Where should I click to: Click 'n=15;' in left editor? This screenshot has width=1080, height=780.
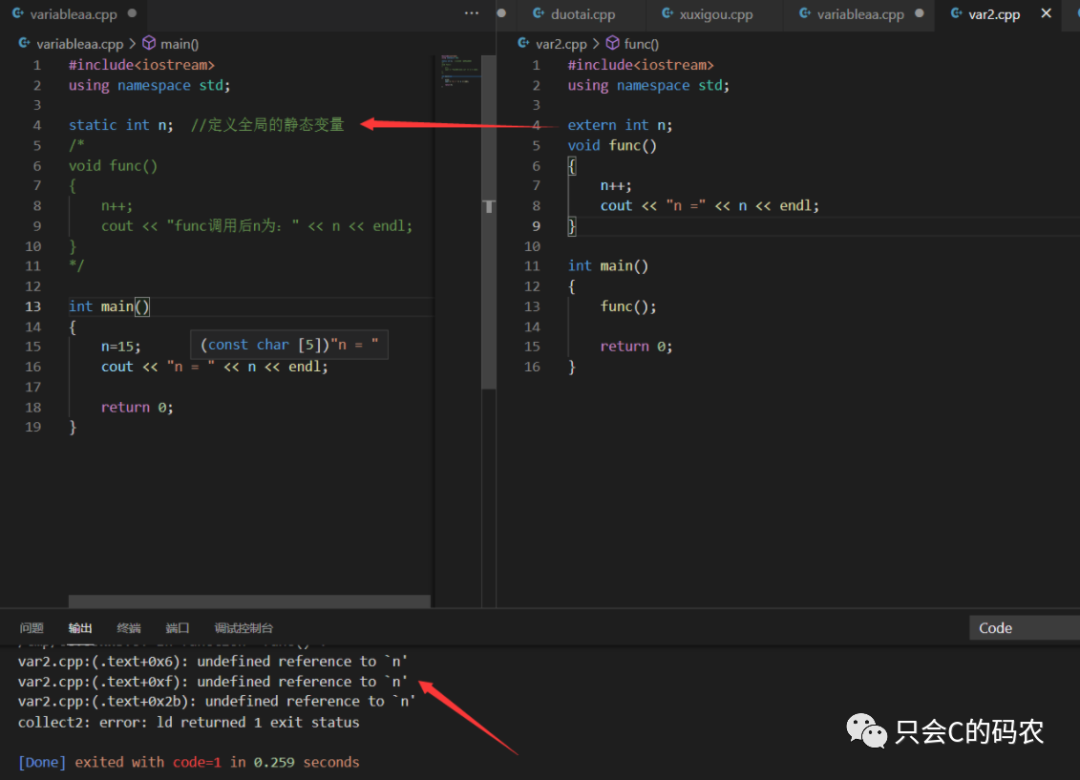coord(121,347)
